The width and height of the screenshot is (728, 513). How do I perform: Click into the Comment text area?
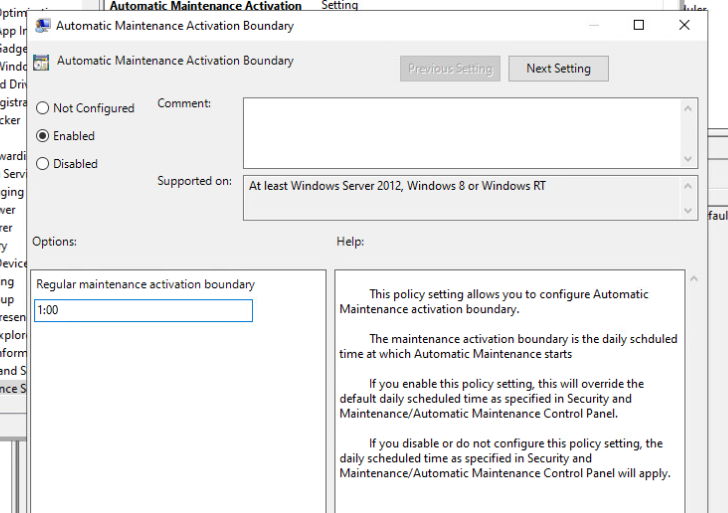[x=462, y=133]
